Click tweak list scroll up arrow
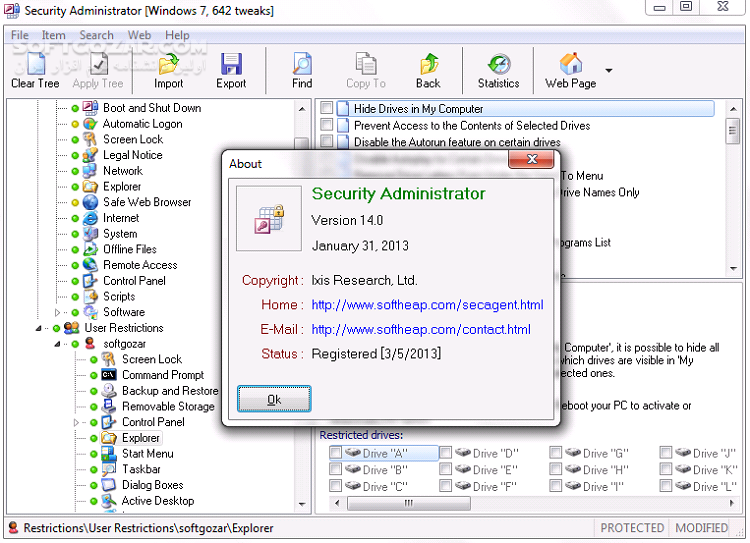The width and height of the screenshot is (750, 543). (734, 109)
